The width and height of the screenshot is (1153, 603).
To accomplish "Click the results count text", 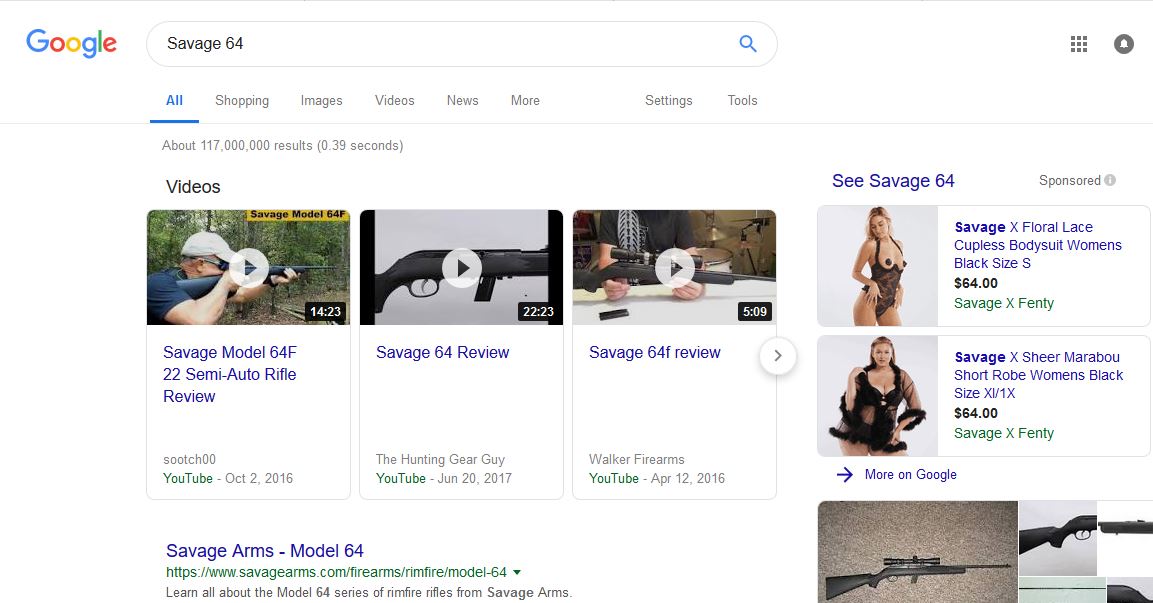I will 282,146.
